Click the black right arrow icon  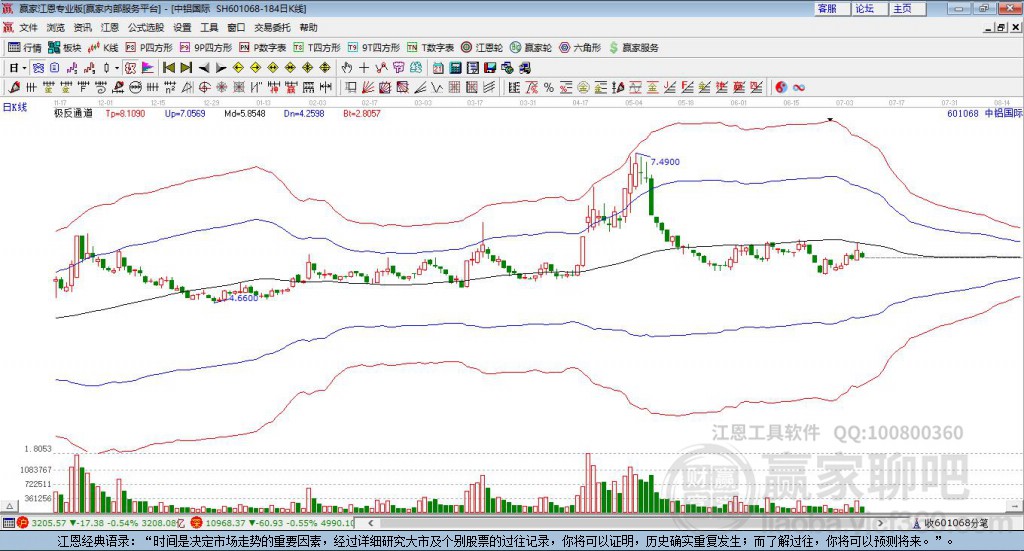221,68
